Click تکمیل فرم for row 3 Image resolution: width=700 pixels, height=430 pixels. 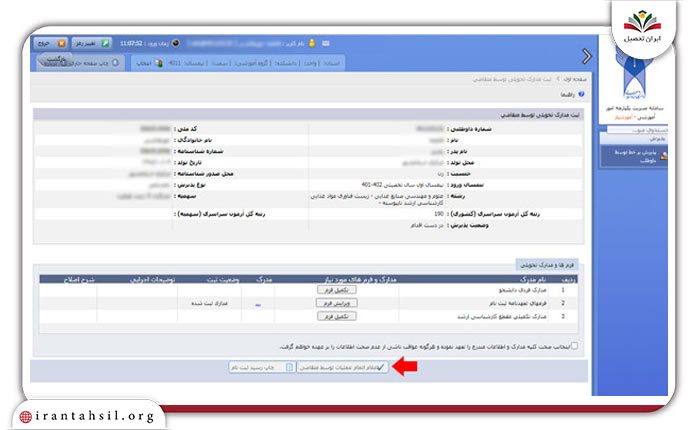(x=337, y=316)
